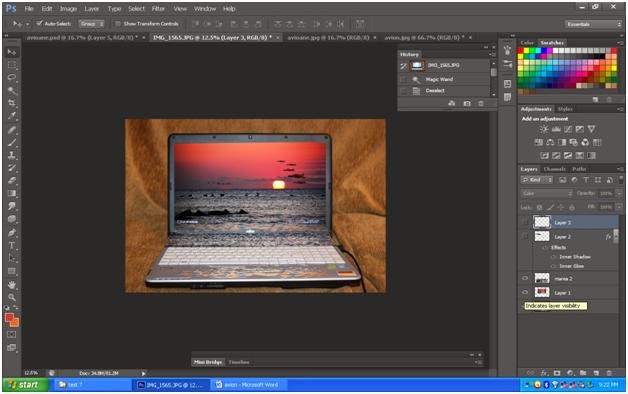The image size is (628, 394).
Task: Open the blend mode dropdown
Action: tap(547, 193)
